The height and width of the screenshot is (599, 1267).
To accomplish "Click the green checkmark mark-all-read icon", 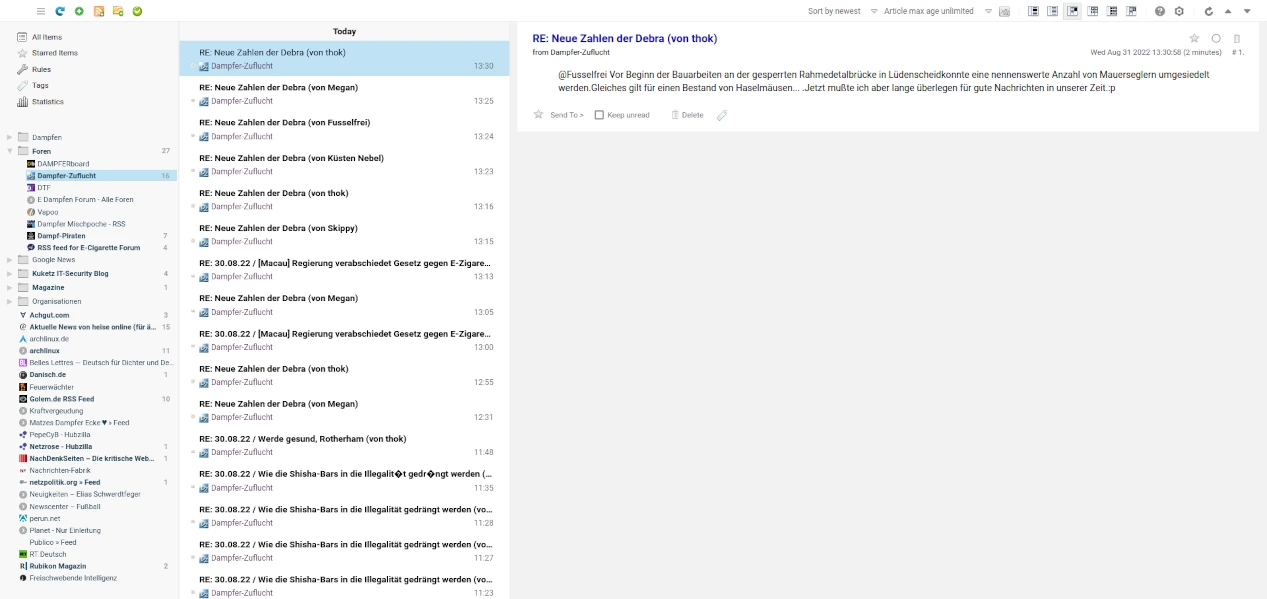I will pos(137,11).
